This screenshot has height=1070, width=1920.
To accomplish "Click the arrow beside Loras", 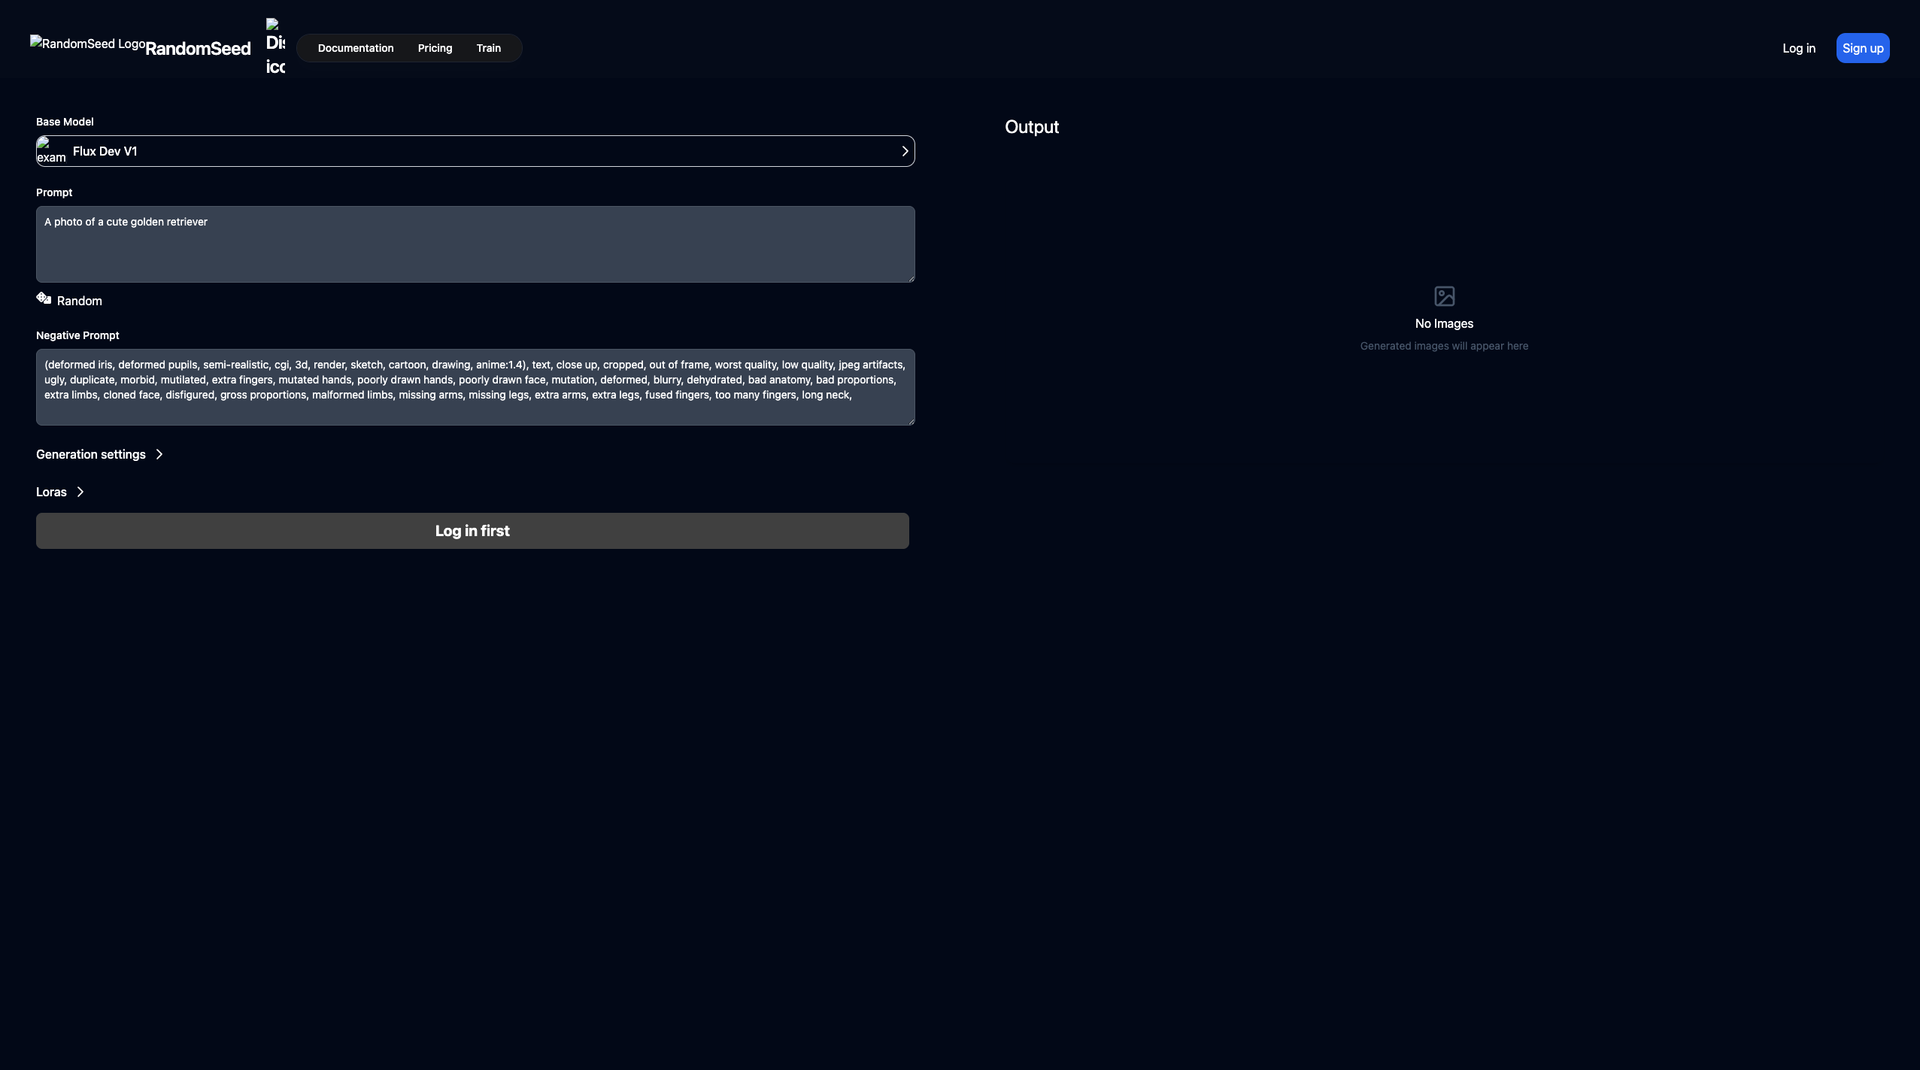I will 79,492.
